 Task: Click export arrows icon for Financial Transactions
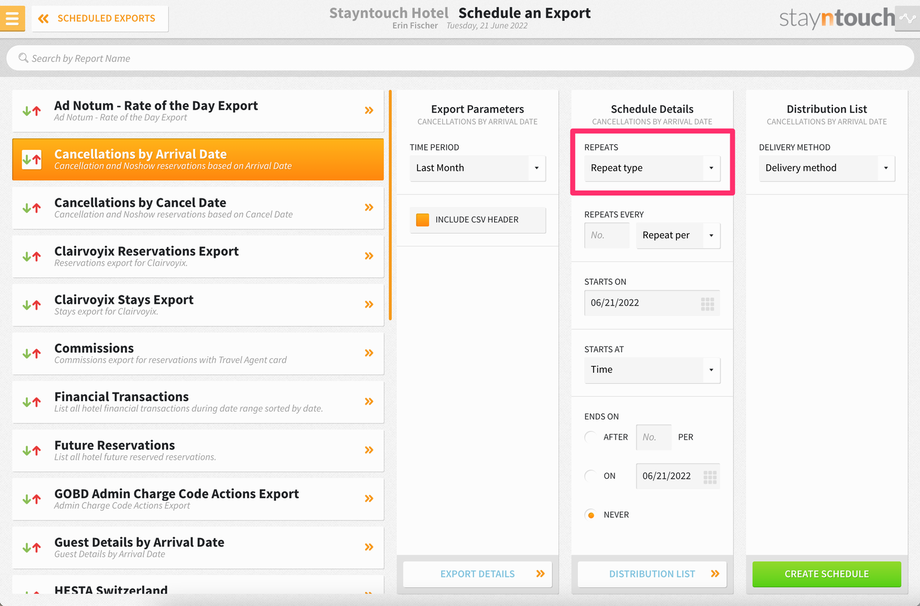(32, 402)
